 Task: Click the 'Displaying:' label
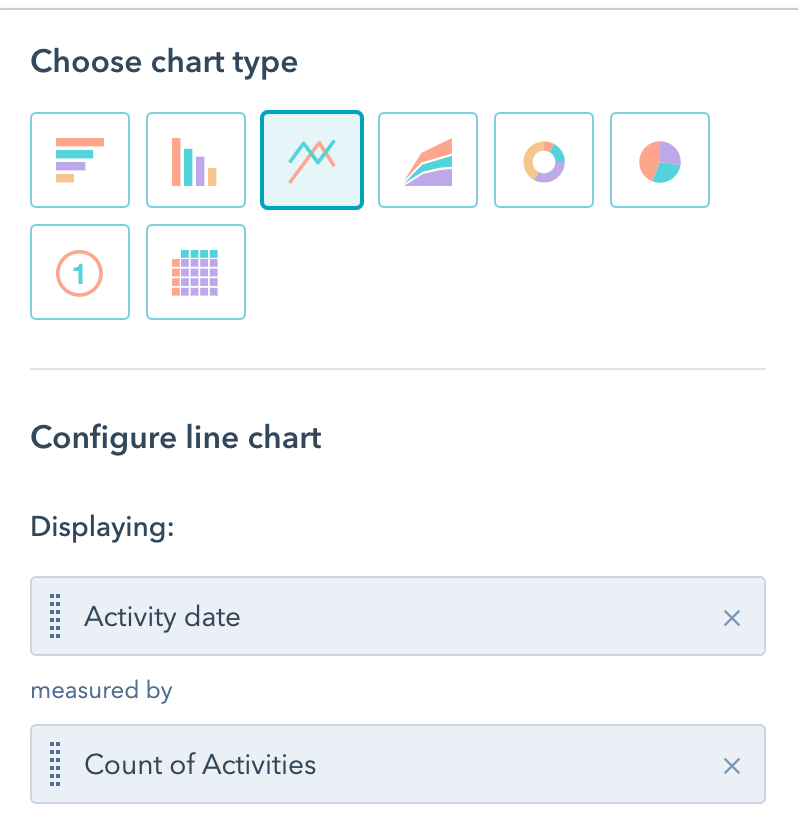point(103,527)
